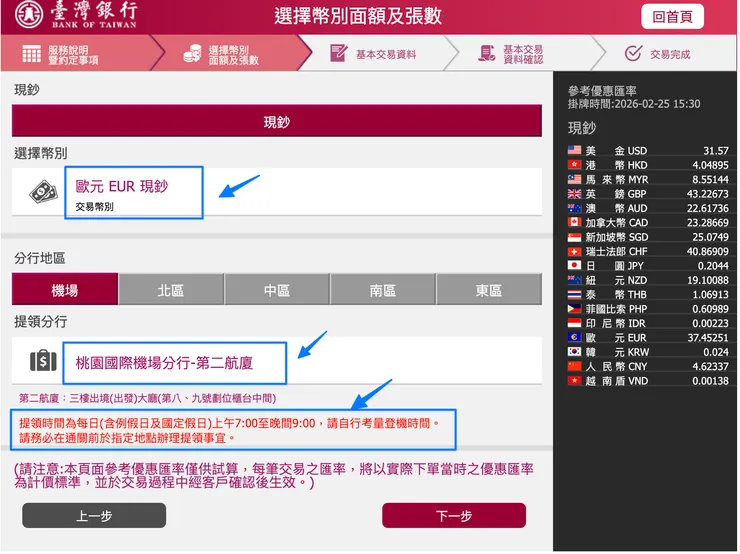
Task: Click the 掛牌時間 2026-02-25 15:30 text
Action: point(634,104)
